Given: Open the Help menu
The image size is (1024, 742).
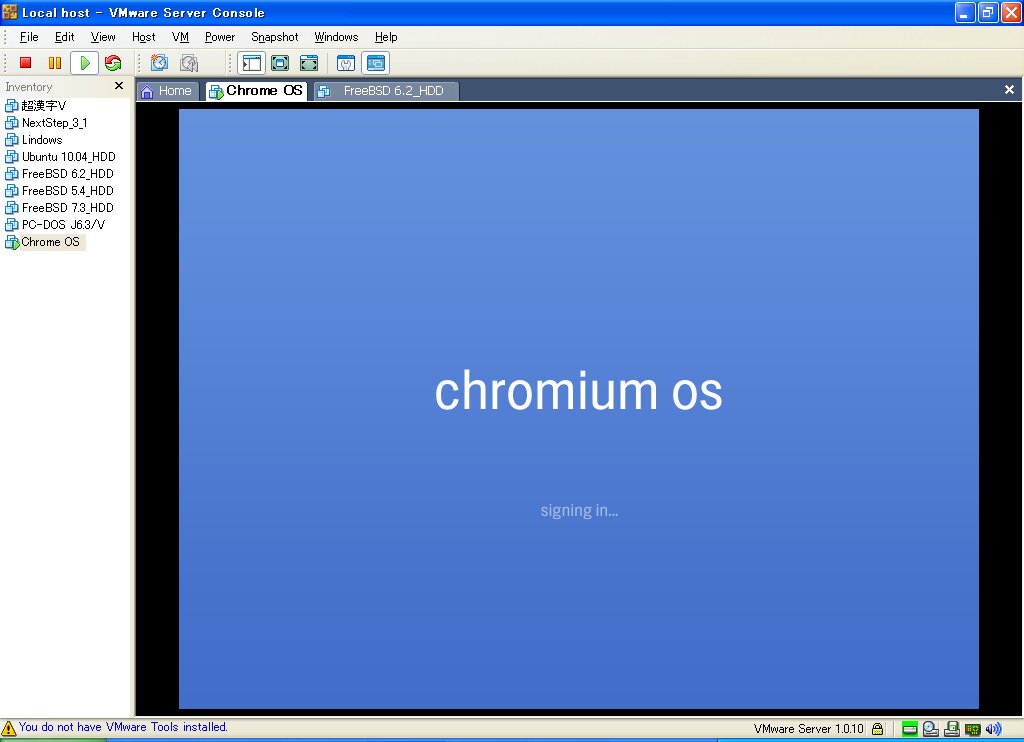Looking at the screenshot, I should point(386,37).
